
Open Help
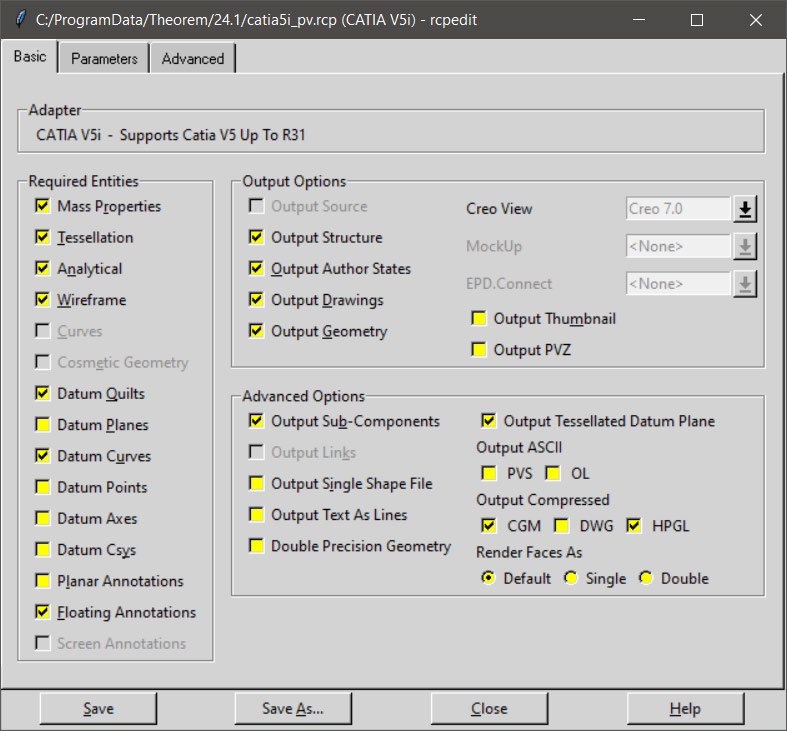(685, 708)
